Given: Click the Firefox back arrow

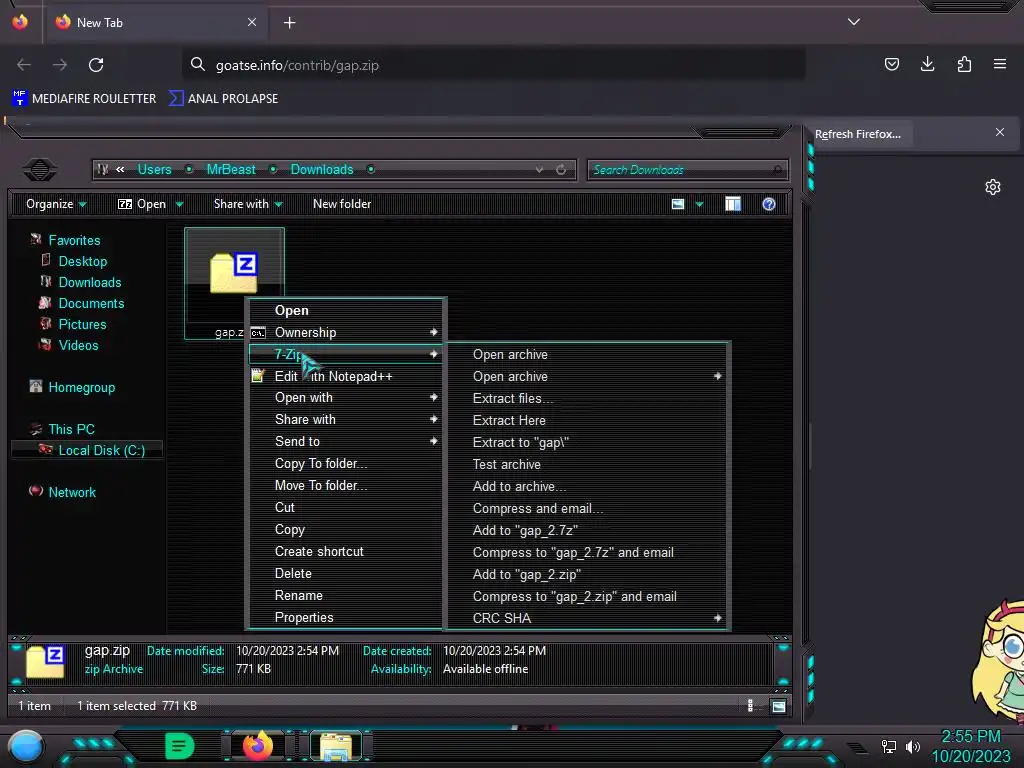Looking at the screenshot, I should click(24, 65).
